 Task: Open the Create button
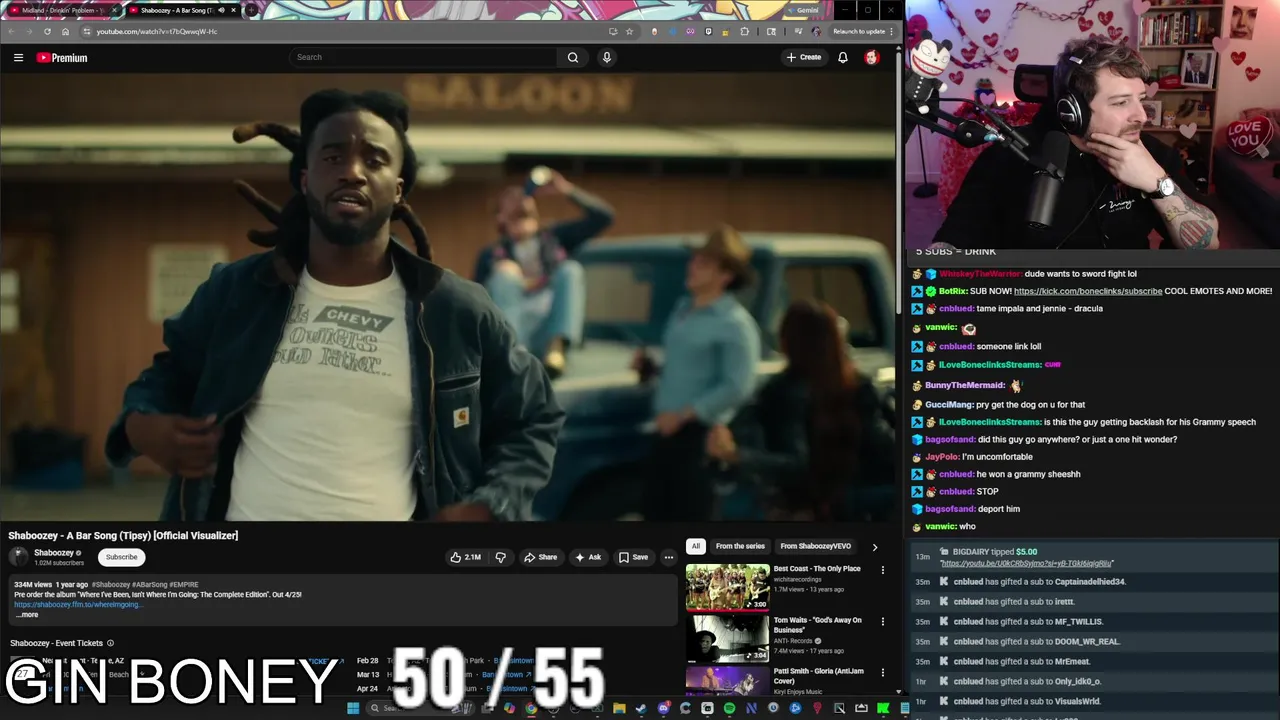tap(803, 57)
